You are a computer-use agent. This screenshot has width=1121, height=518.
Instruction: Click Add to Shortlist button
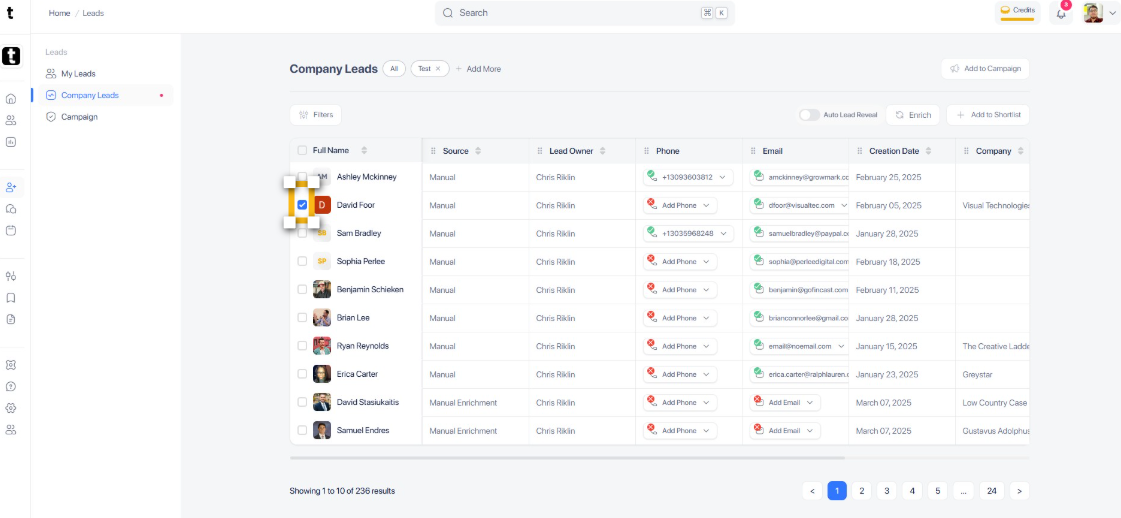[x=988, y=114]
